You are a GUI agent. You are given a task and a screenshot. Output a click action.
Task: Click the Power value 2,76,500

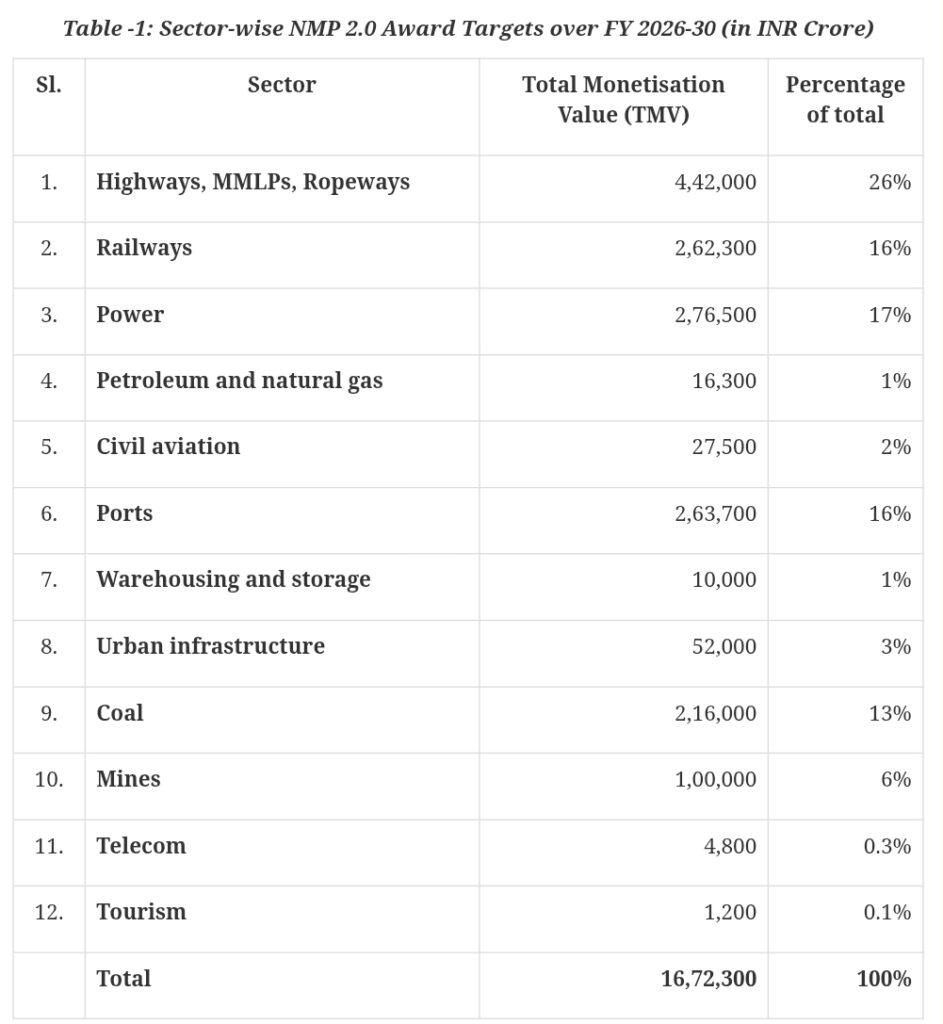[x=715, y=315]
